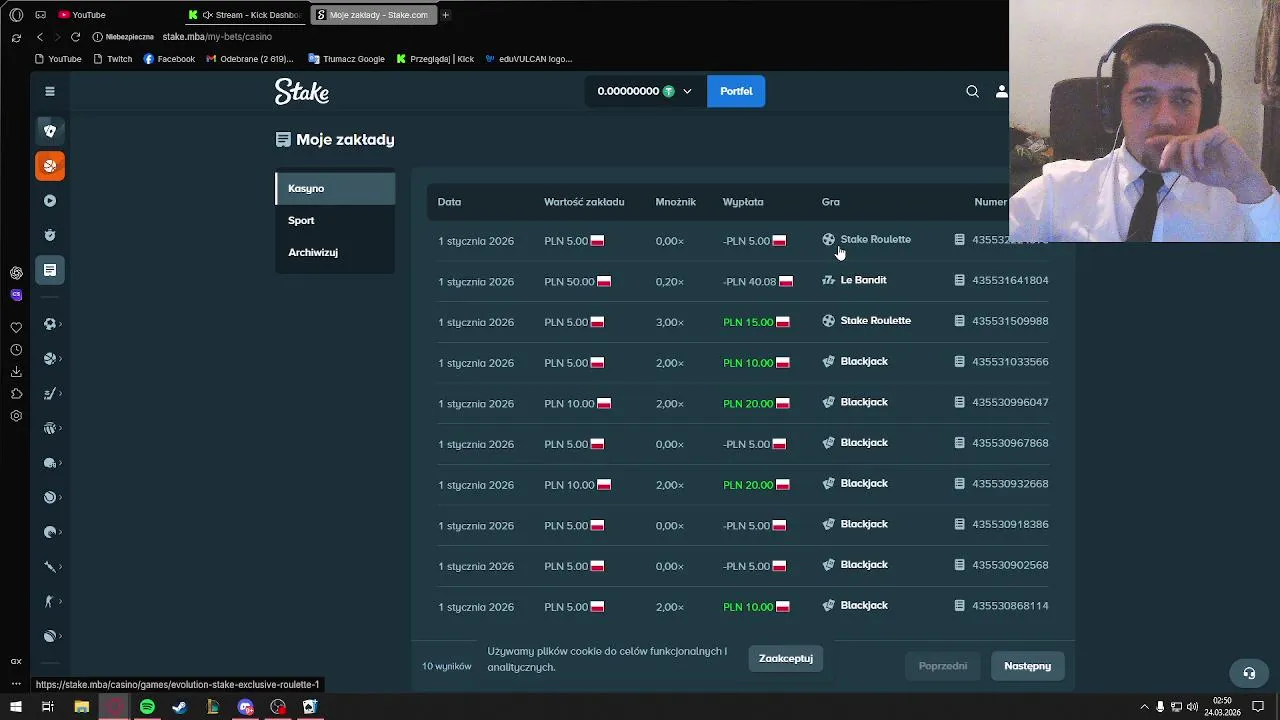The height and width of the screenshot is (720, 1280).
Task: Open the orange Sports basketball icon
Action: [x=50, y=166]
